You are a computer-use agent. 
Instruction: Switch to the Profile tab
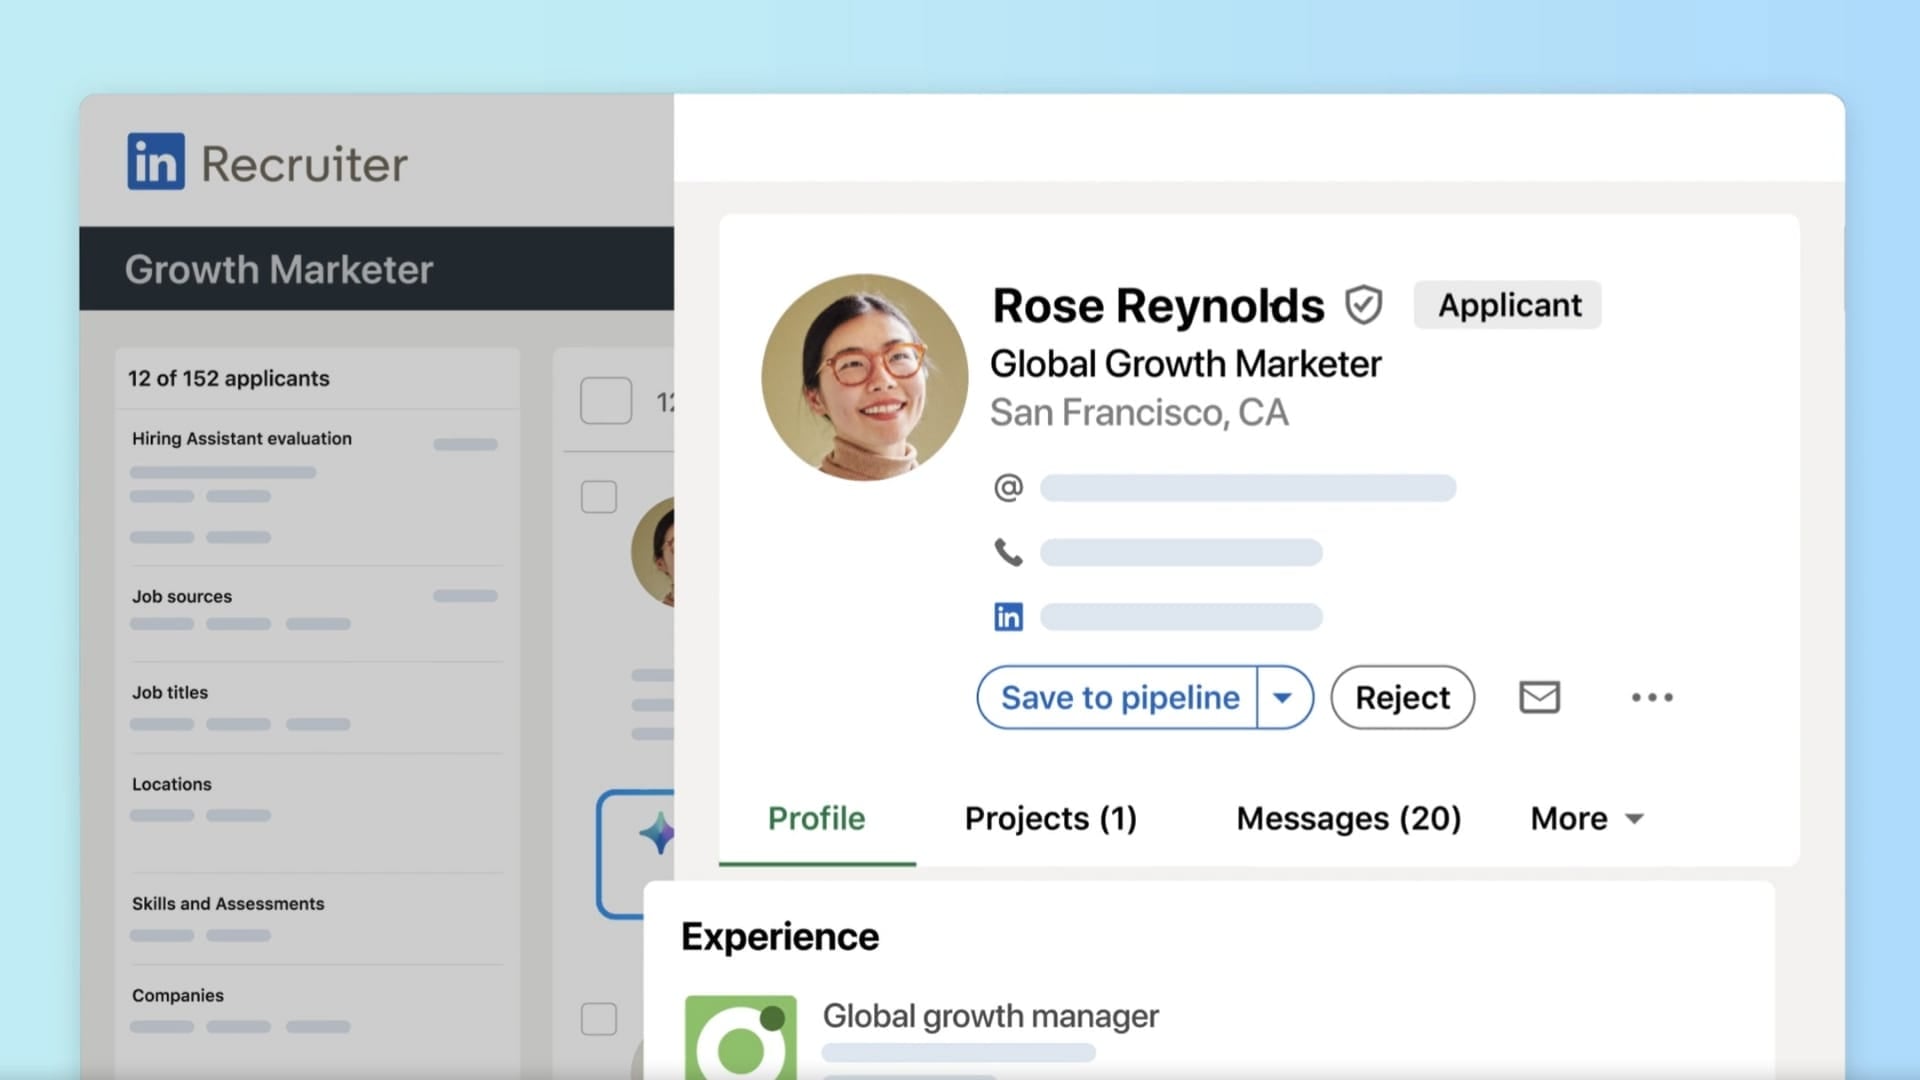[816, 818]
